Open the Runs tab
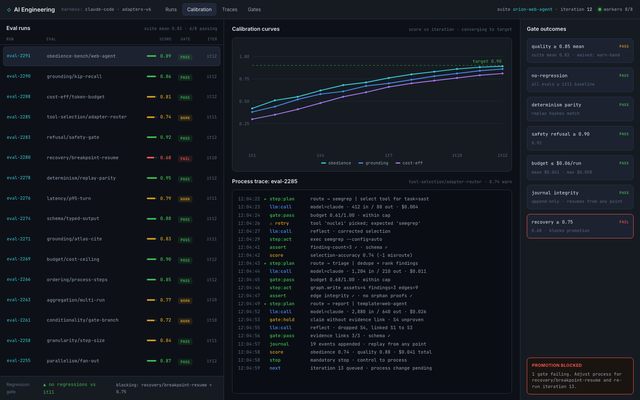Viewport: 640px width, 400px height. pos(171,9)
